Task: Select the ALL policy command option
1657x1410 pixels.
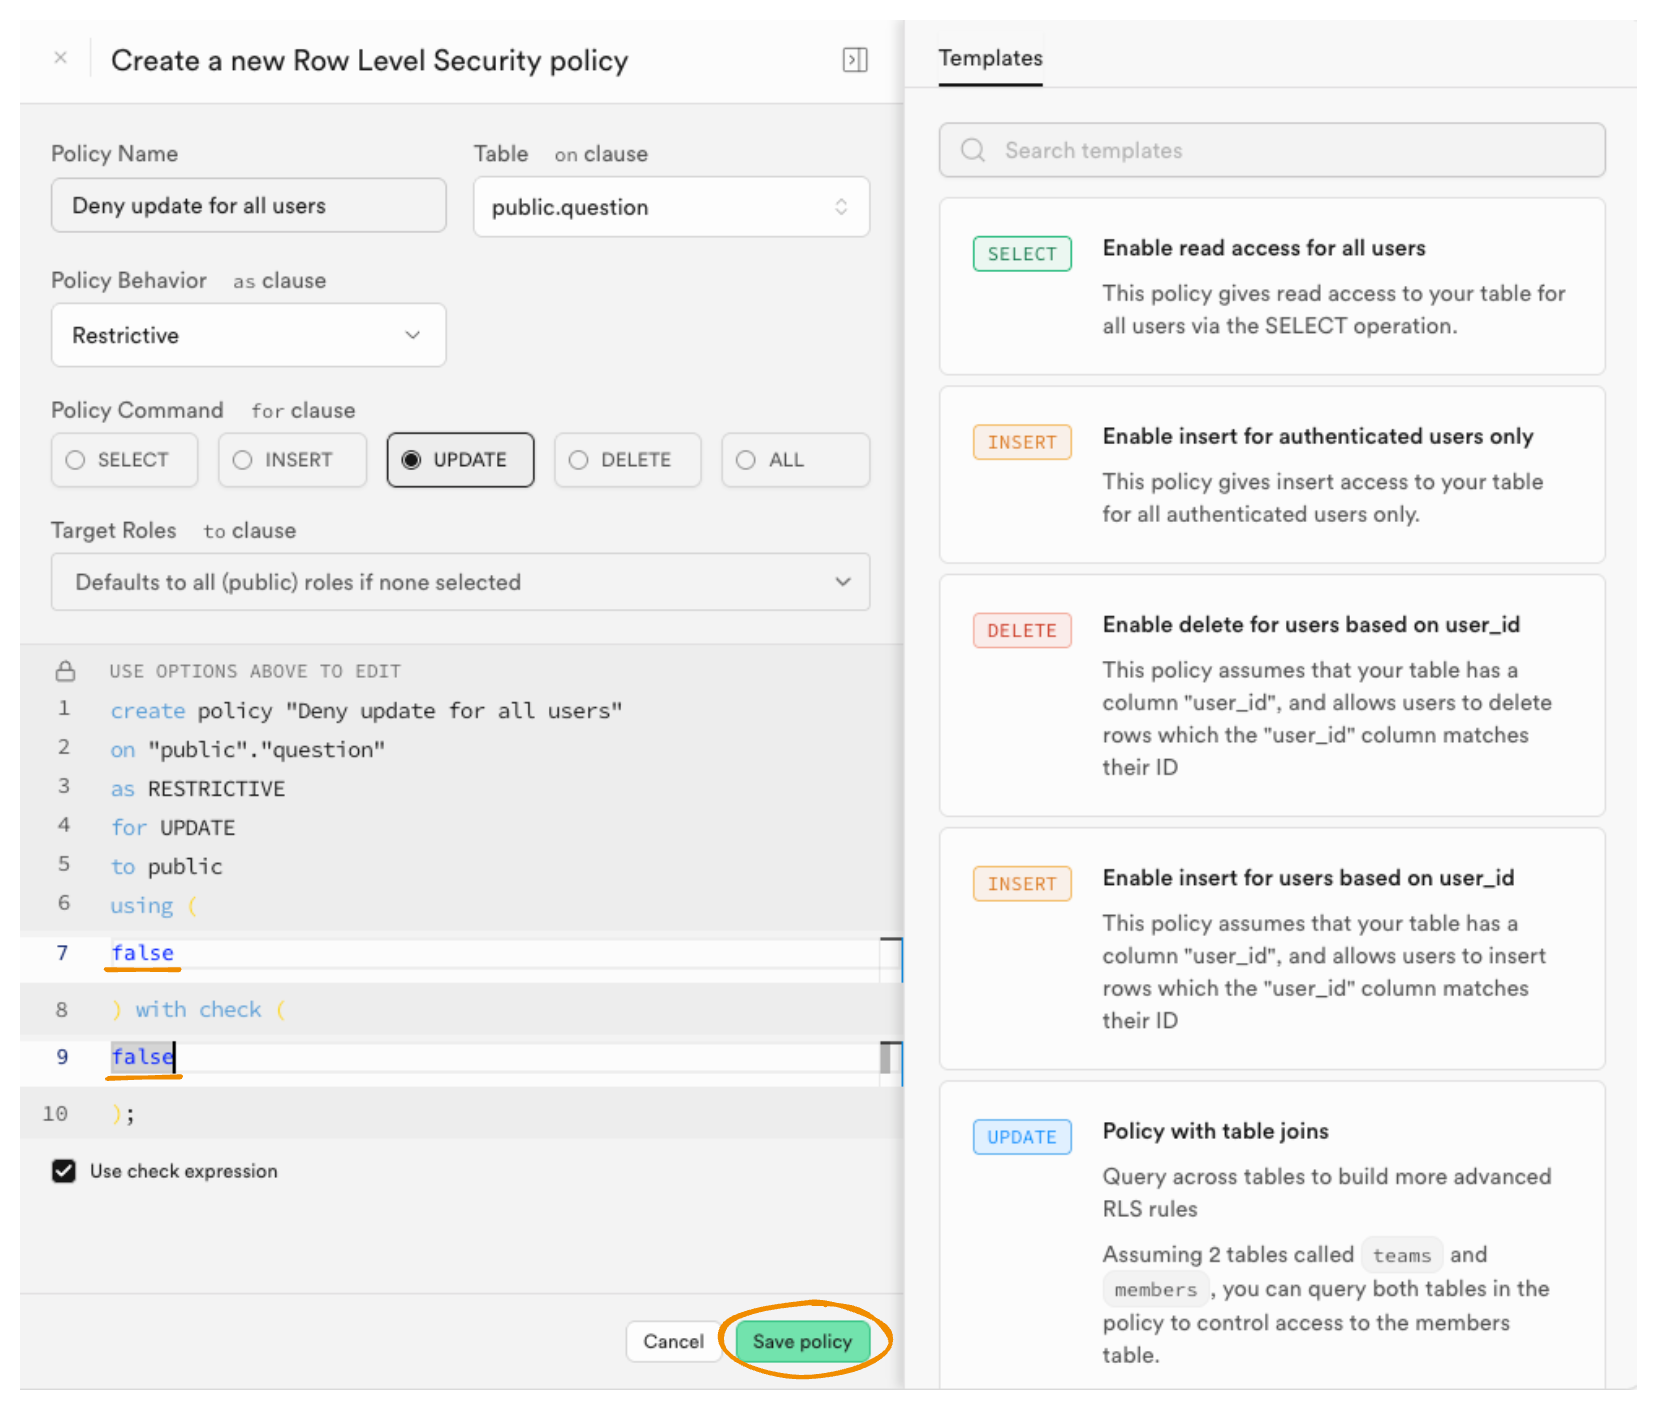Action: click(x=795, y=460)
